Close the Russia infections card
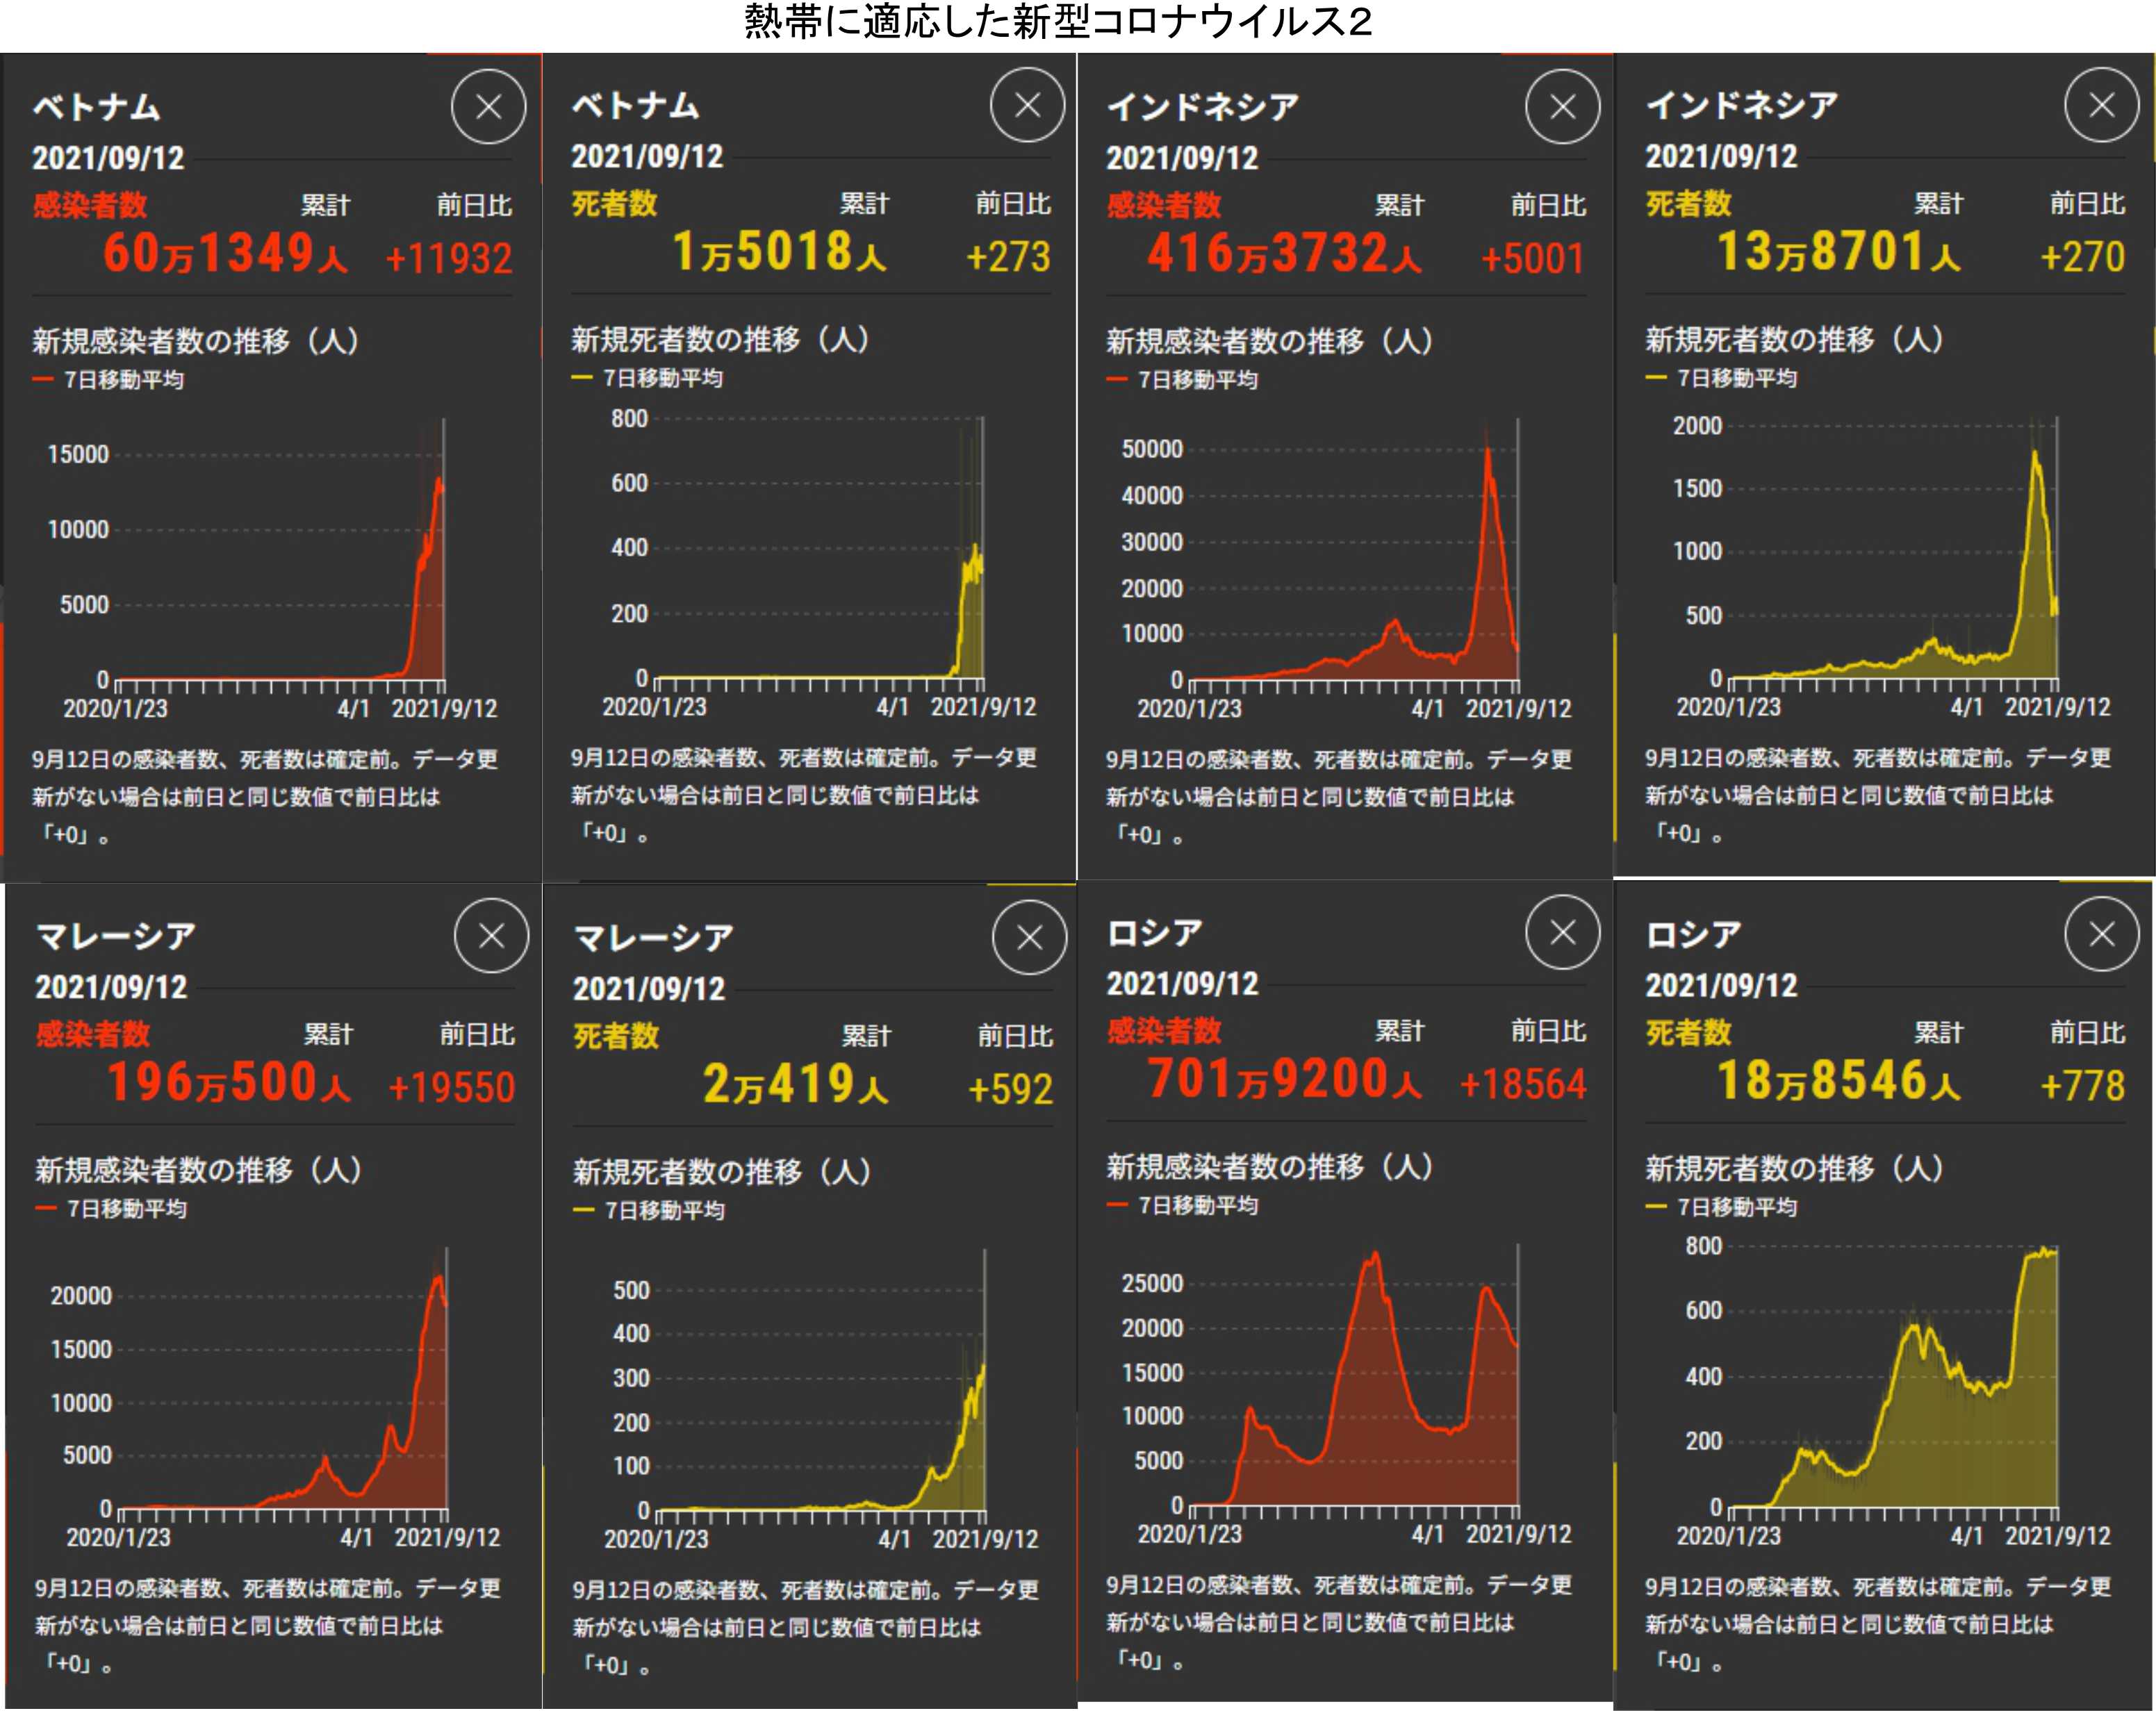 pyautogui.click(x=1562, y=933)
